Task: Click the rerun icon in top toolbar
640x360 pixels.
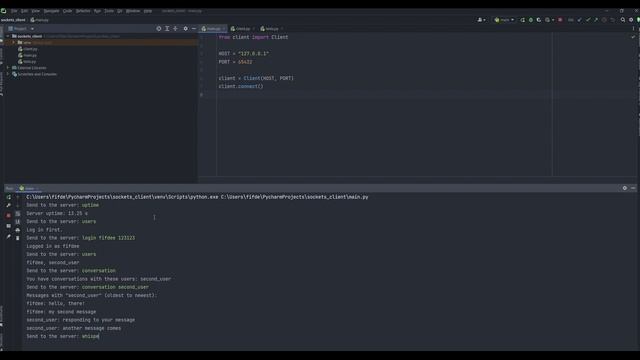Action: pyautogui.click(x=522, y=20)
